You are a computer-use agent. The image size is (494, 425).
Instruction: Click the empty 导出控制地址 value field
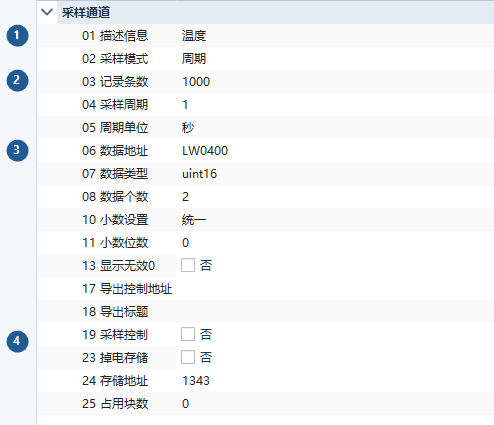pyautogui.click(x=335, y=289)
